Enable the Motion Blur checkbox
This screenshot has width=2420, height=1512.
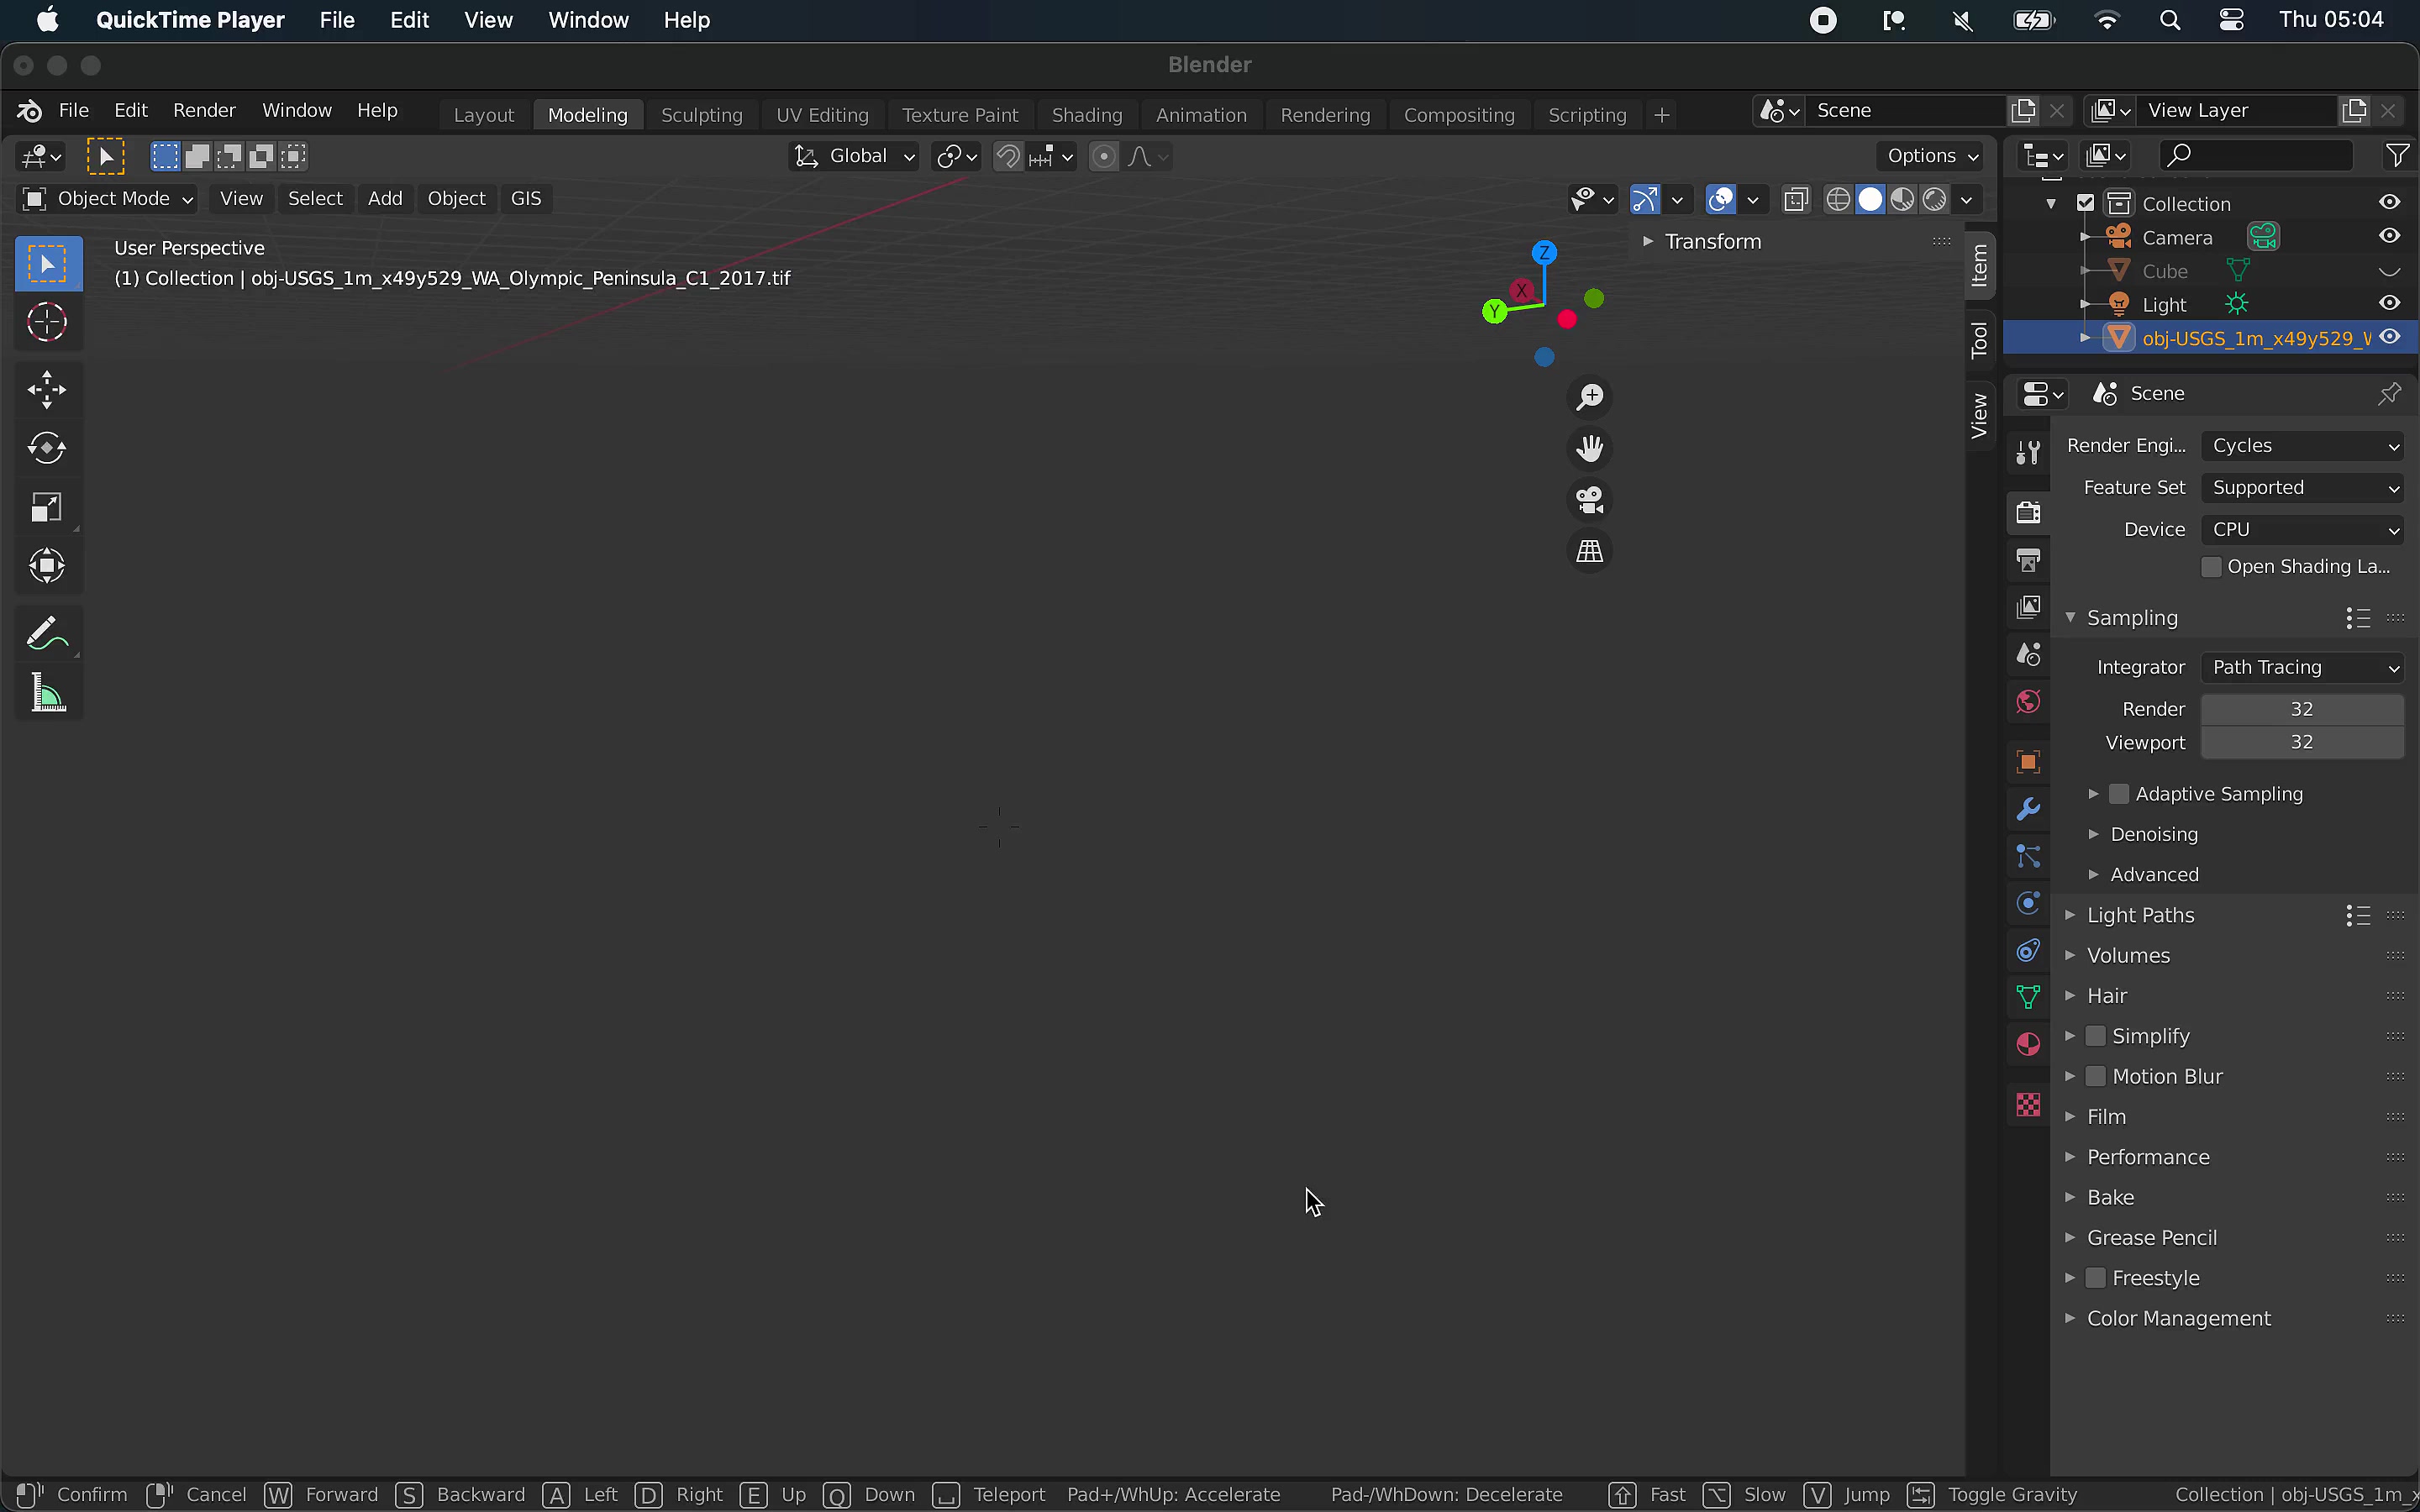click(2096, 1077)
